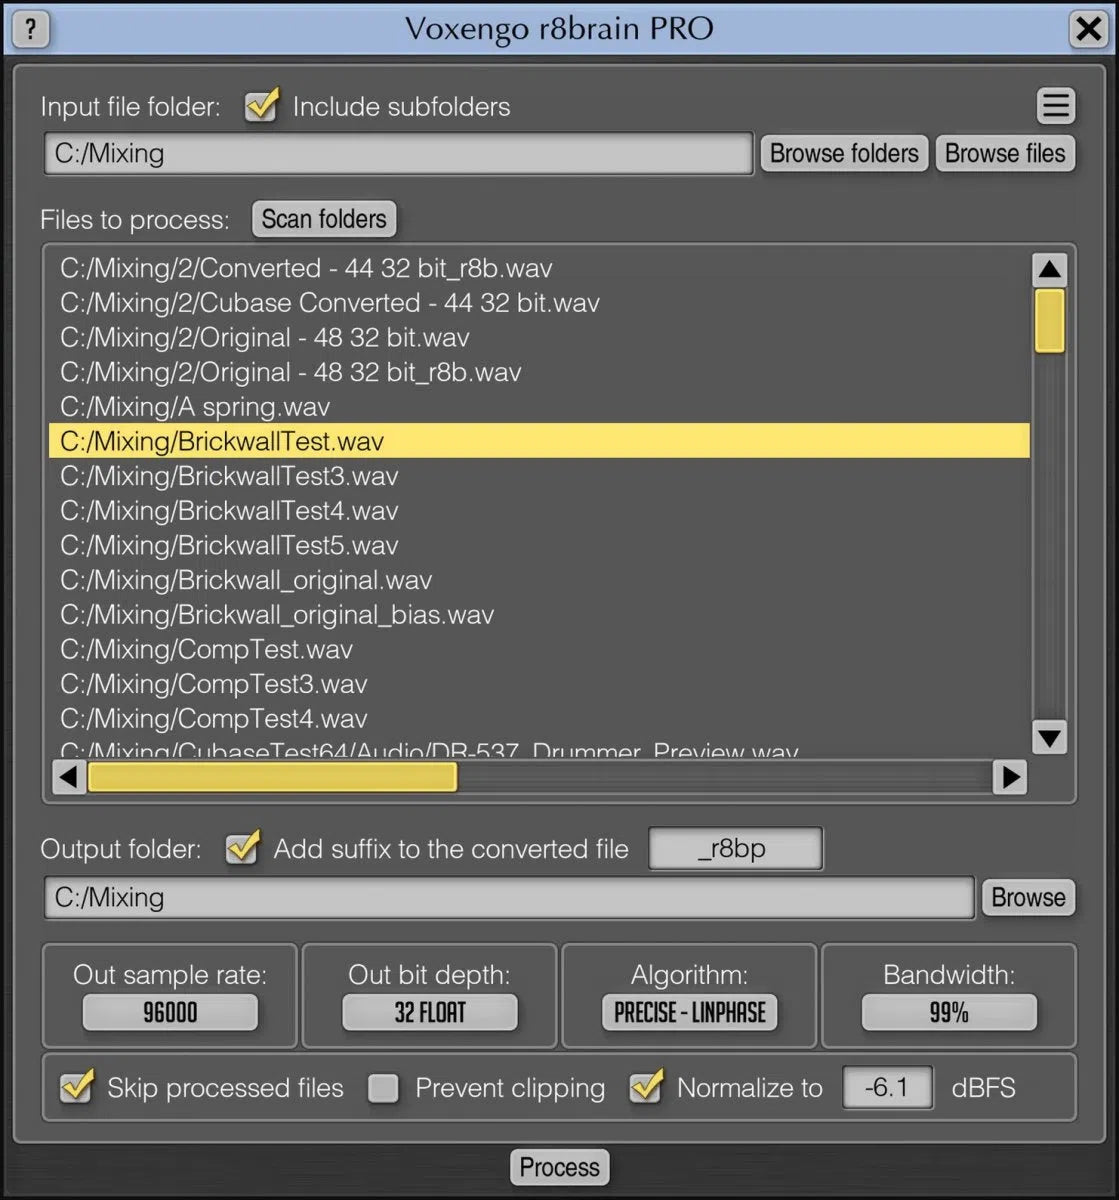This screenshot has height=1200, width=1119.
Task: Click the Process button
Action: [x=559, y=1167]
